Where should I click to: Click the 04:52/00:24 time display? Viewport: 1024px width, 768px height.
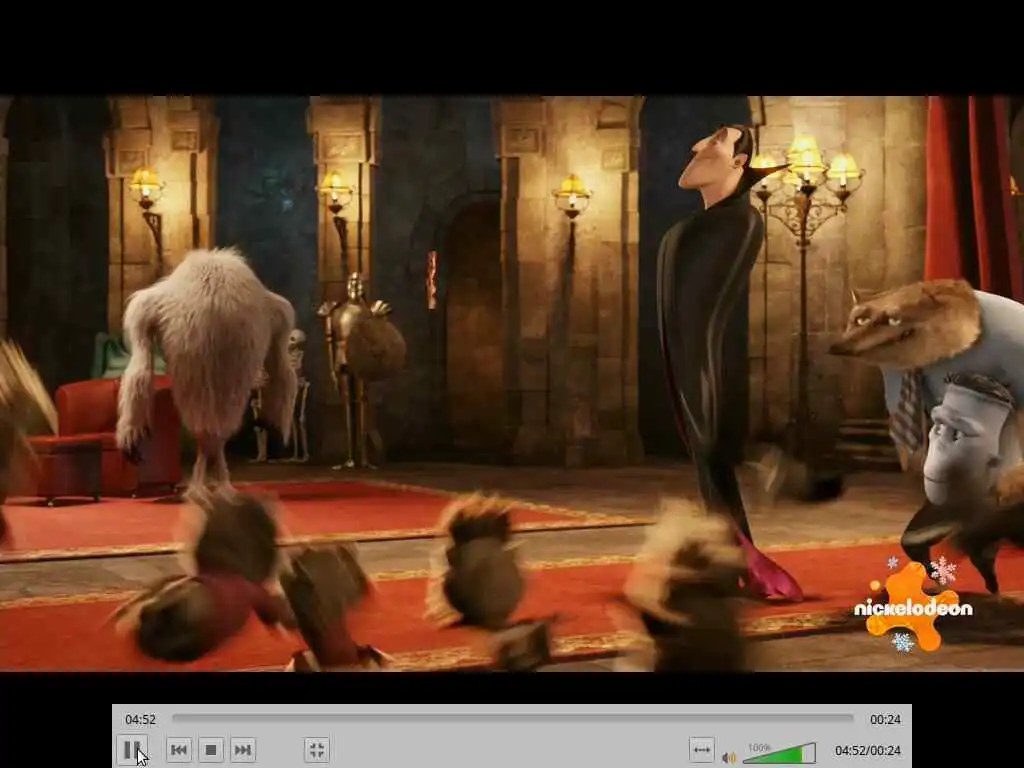coord(868,750)
